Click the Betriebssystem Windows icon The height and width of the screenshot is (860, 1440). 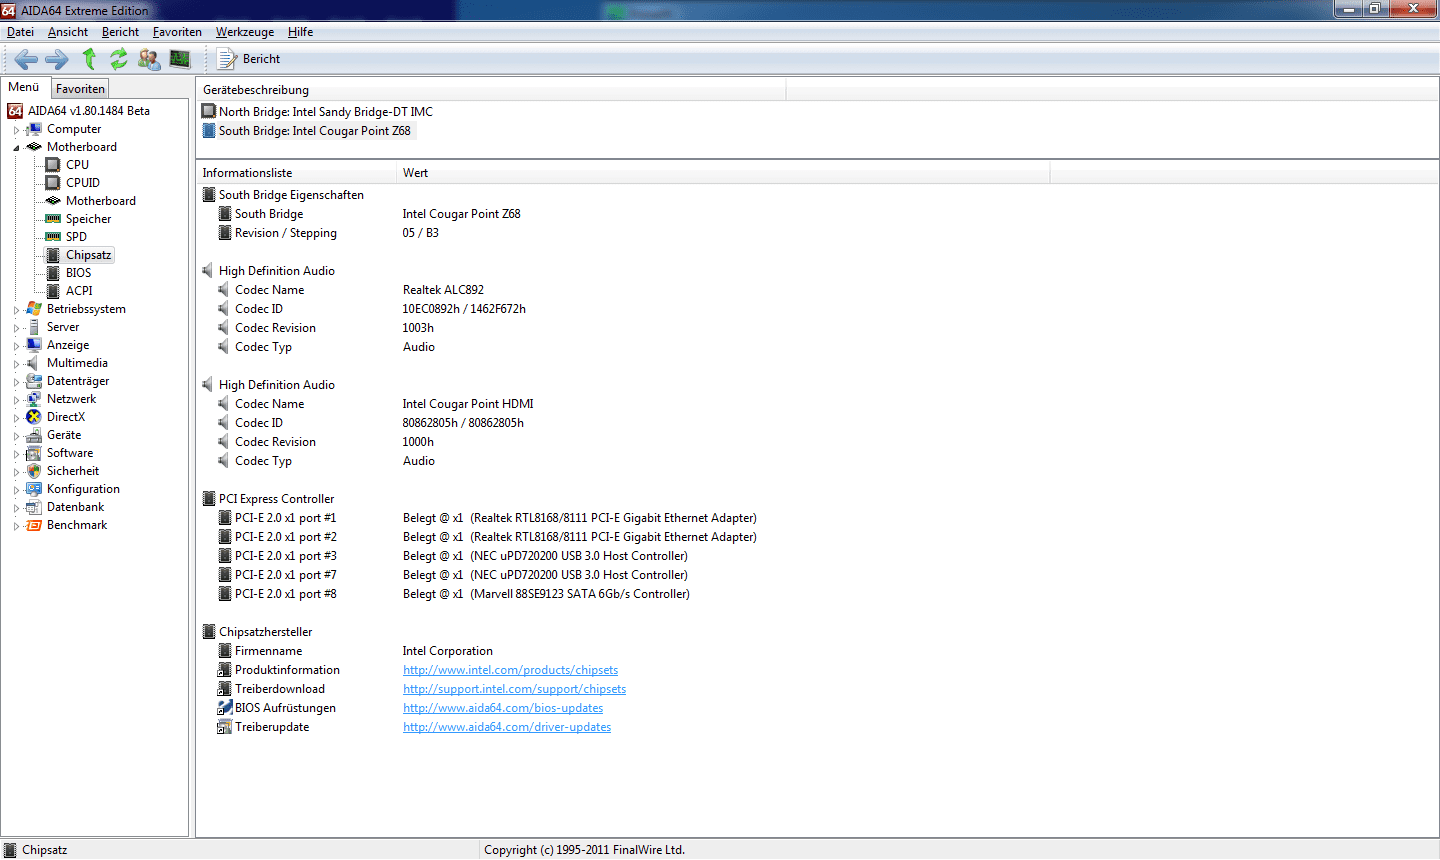34,309
